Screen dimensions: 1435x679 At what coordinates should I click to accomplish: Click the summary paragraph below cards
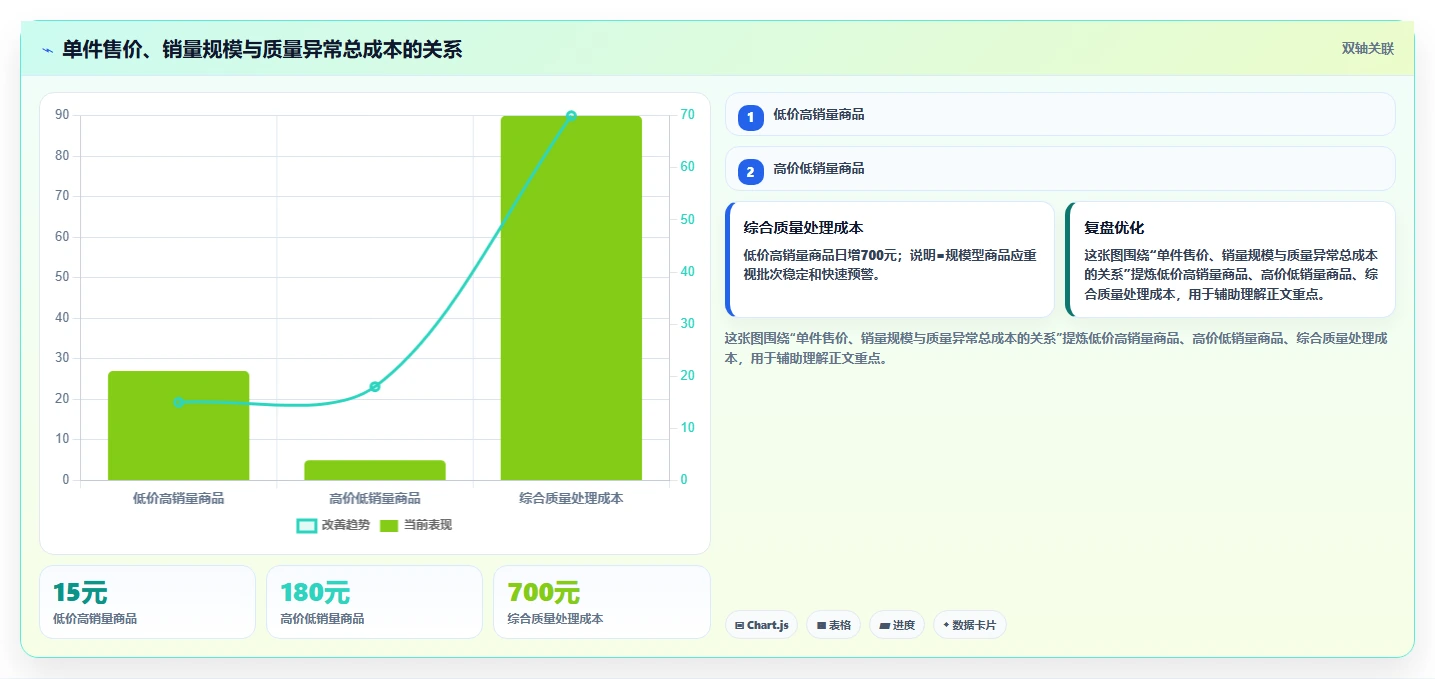(x=1056, y=348)
